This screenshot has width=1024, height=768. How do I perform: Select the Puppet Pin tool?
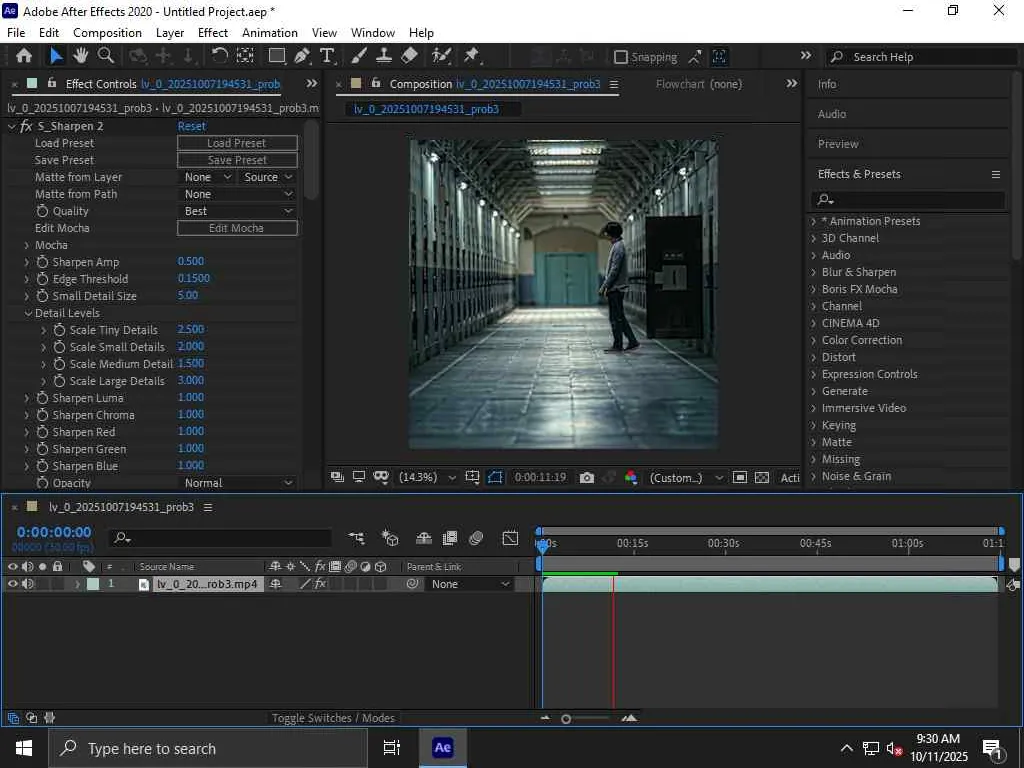471,56
